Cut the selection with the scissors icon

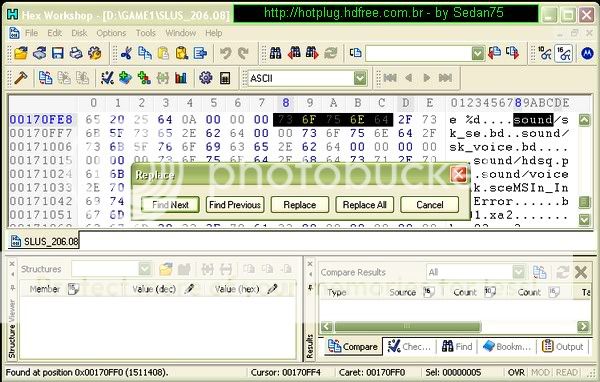click(126, 53)
